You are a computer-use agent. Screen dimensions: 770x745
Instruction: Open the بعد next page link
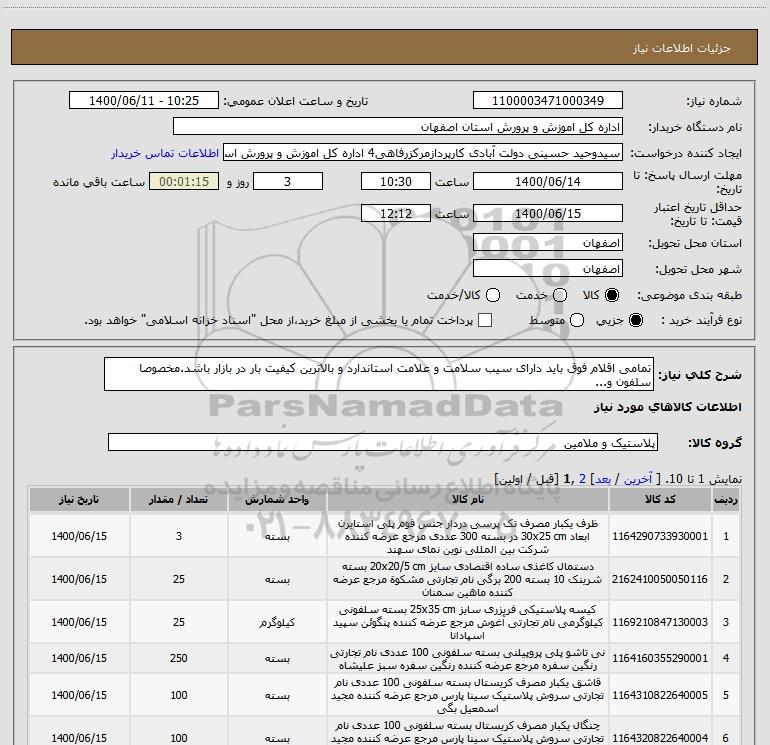pyautogui.click(x=603, y=479)
